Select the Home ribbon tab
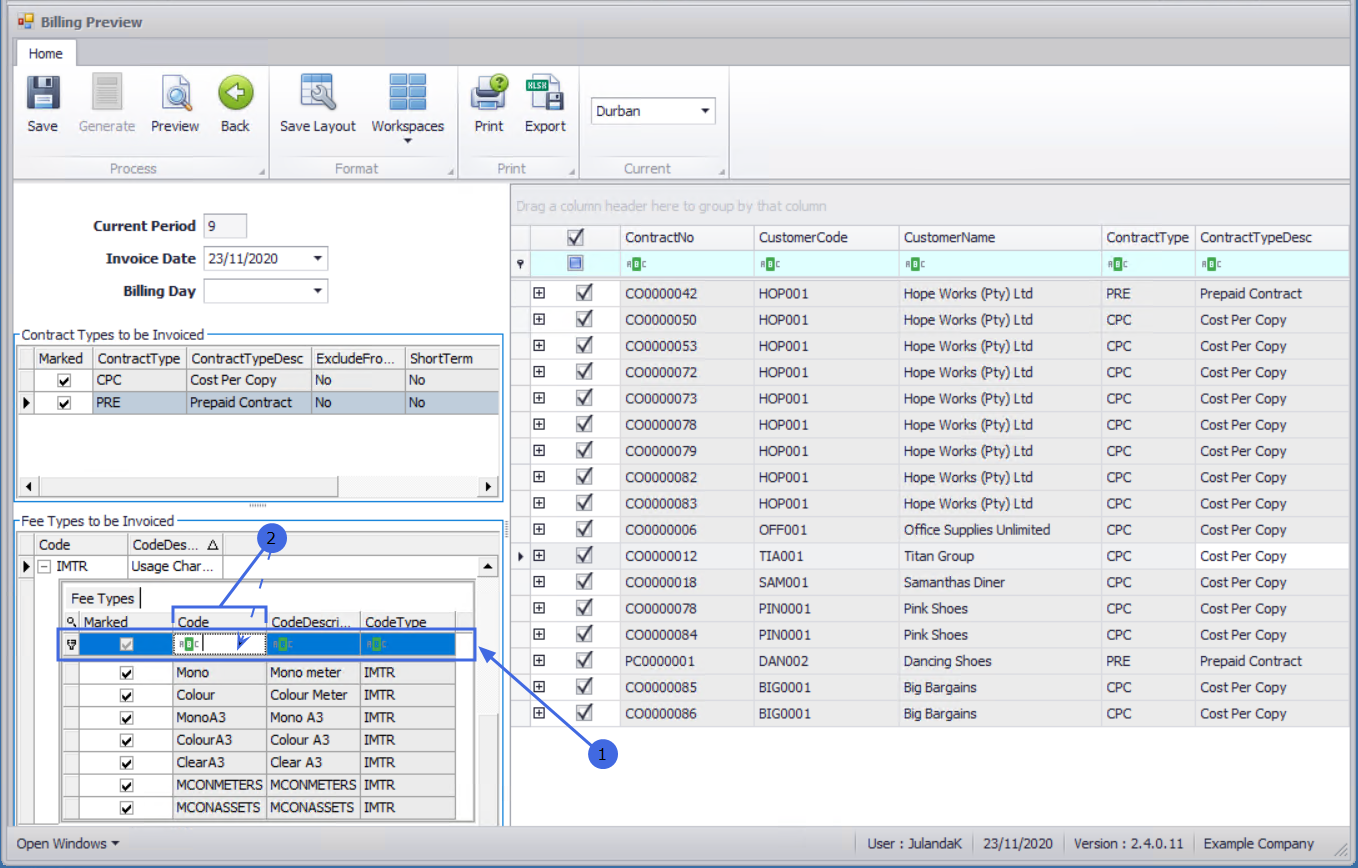Screen dimensions: 1358x868 (45, 54)
